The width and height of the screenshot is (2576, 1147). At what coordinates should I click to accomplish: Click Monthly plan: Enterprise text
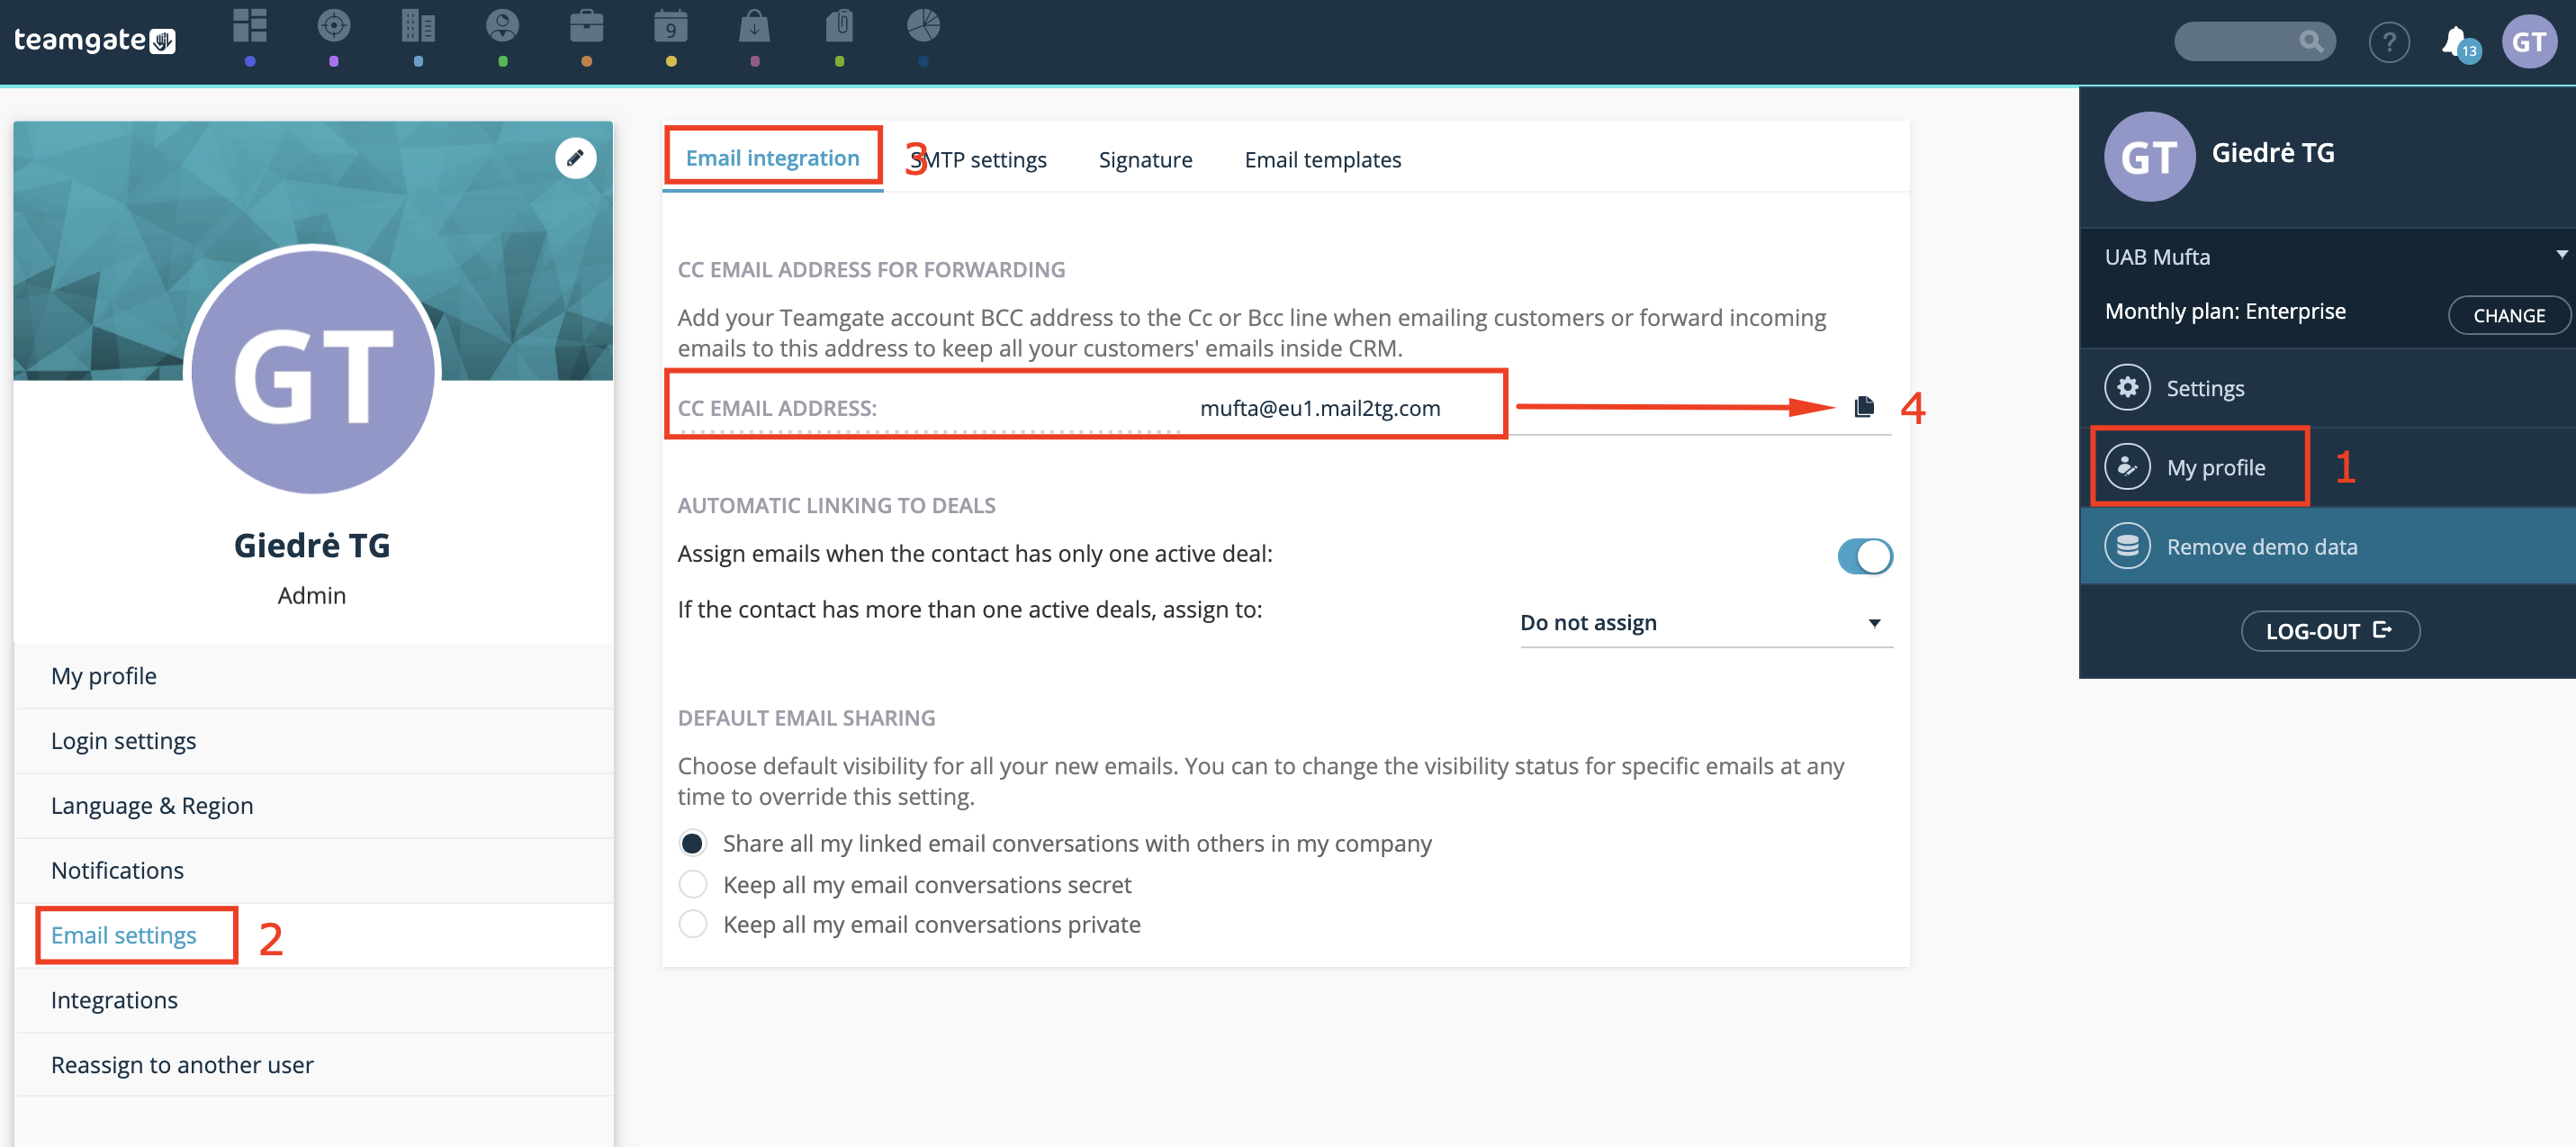pyautogui.click(x=2225, y=311)
